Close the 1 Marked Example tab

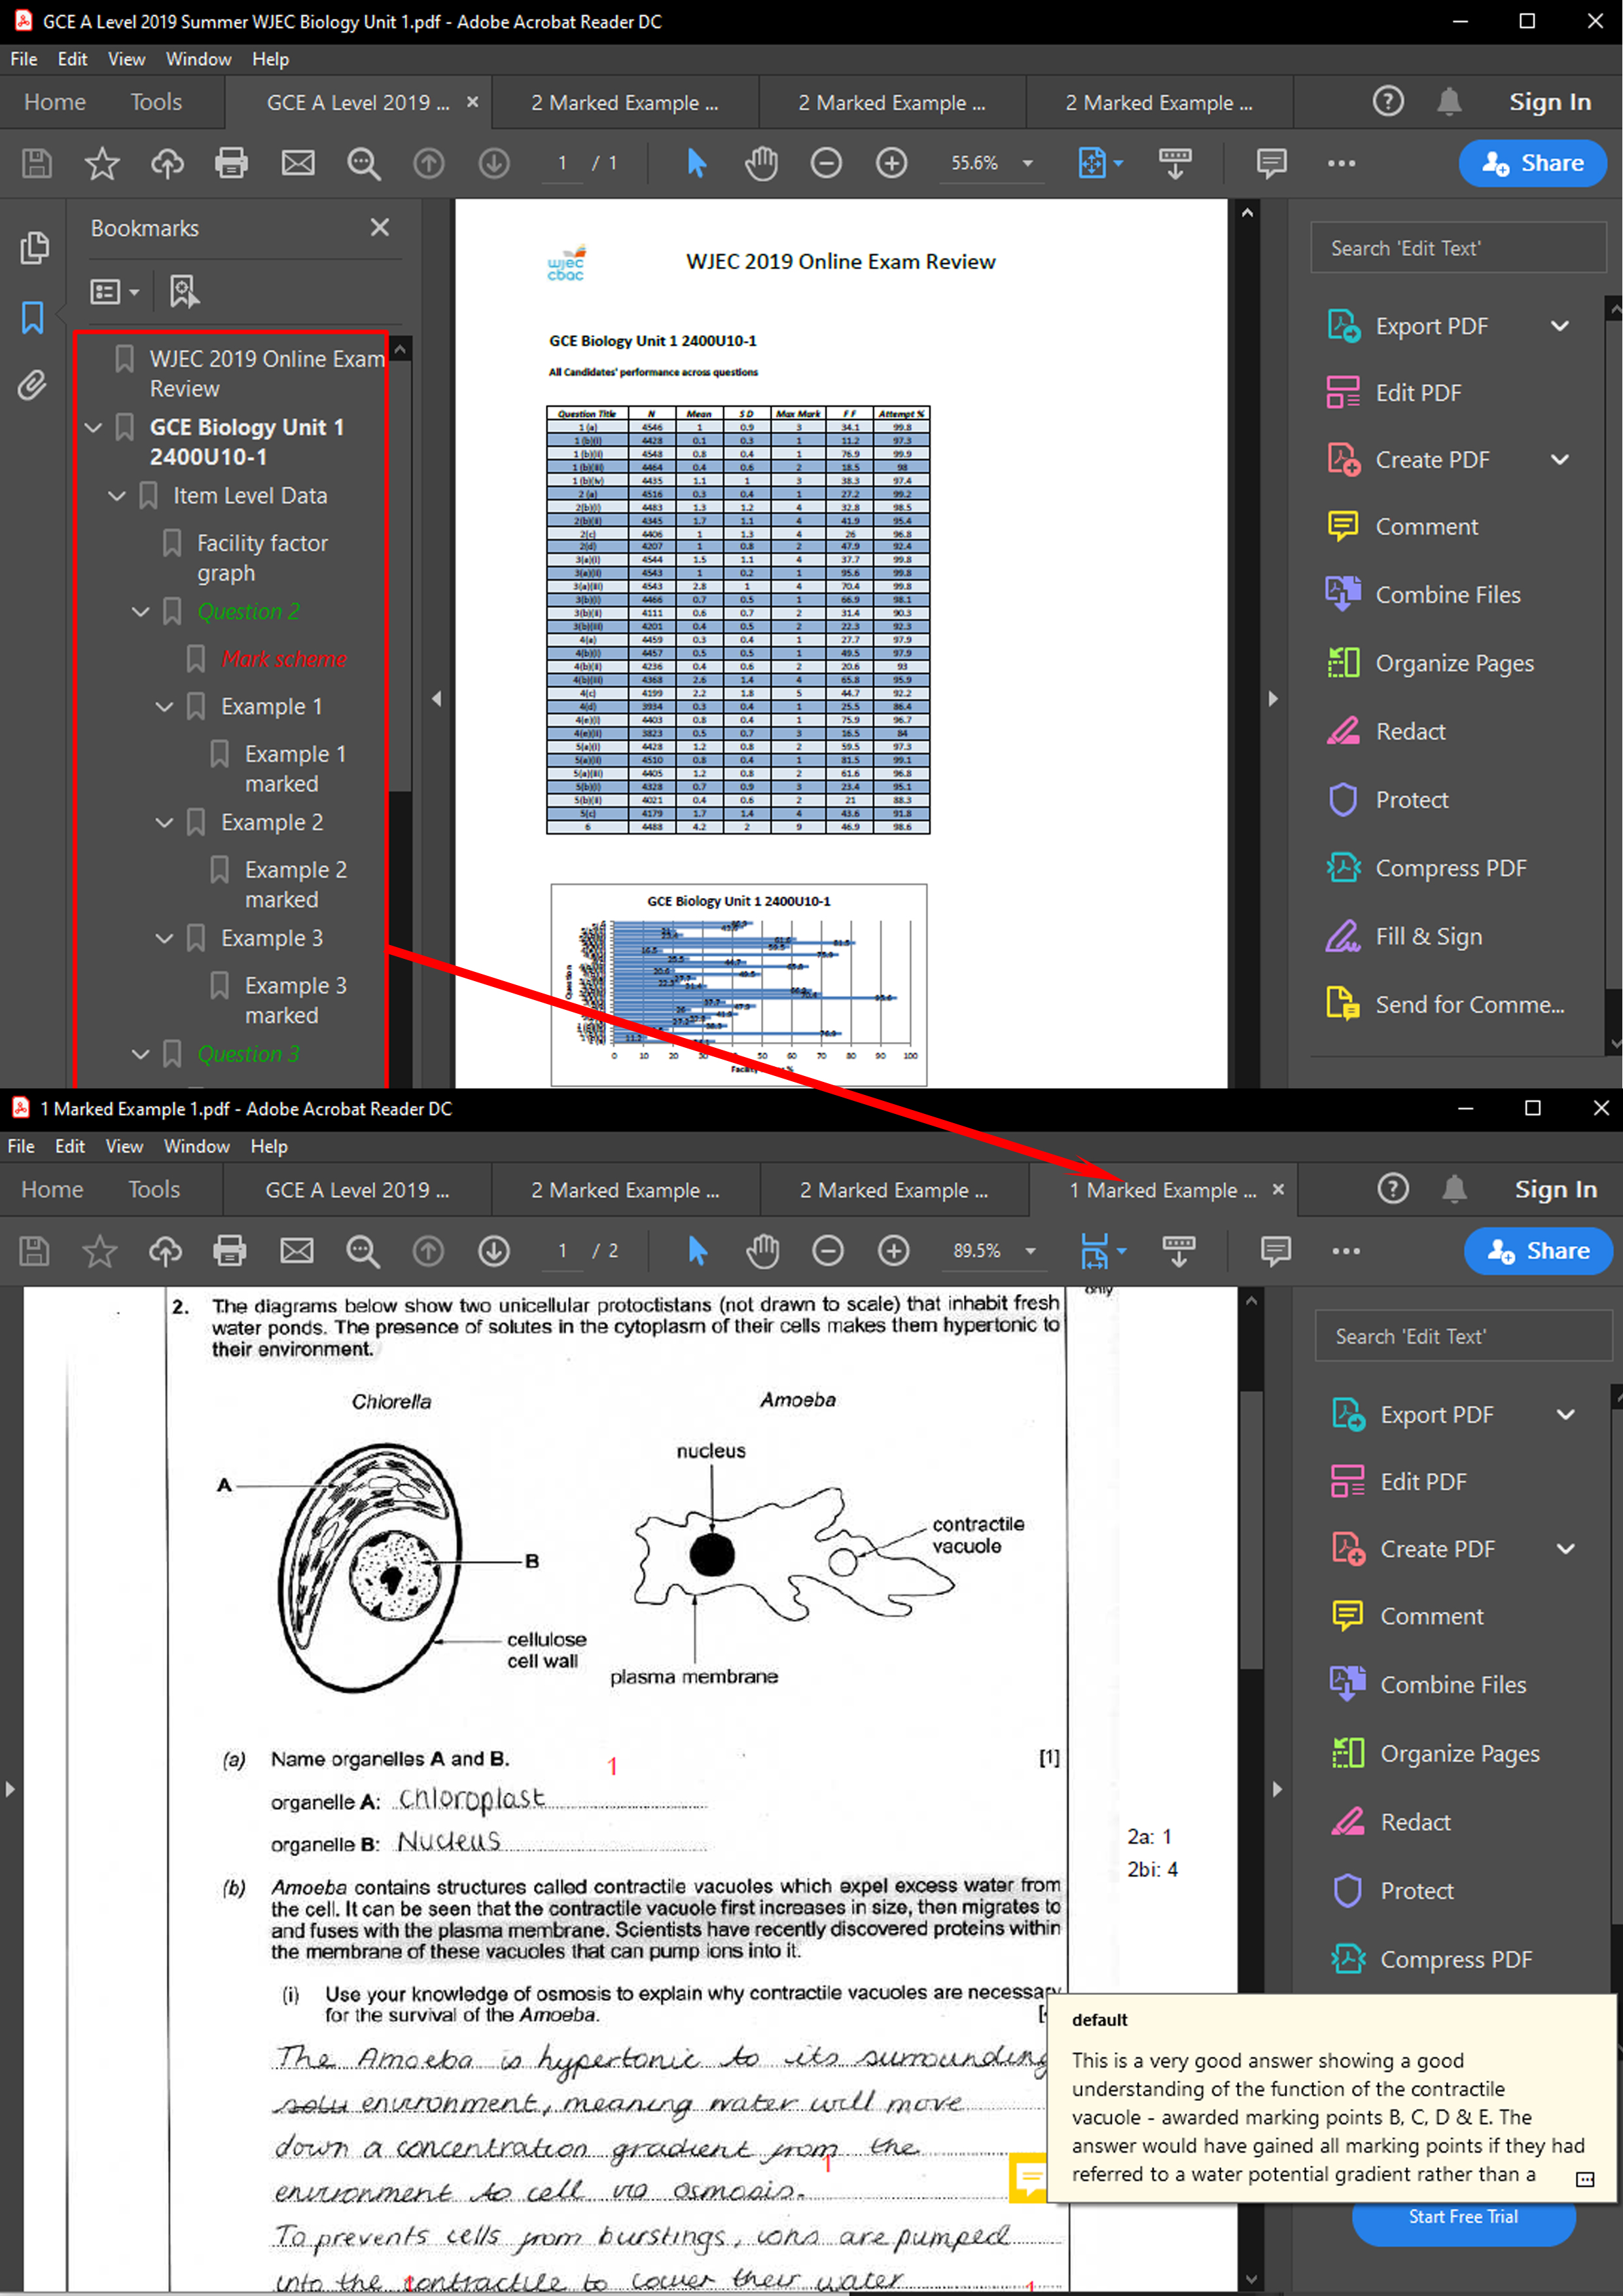[x=1278, y=1190]
